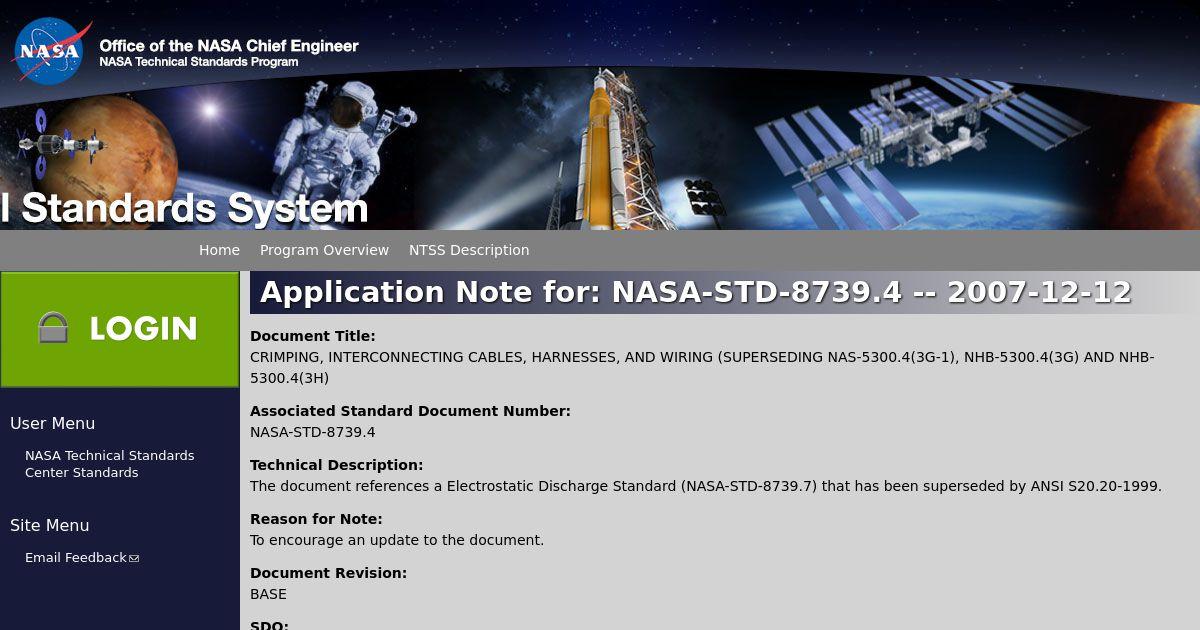
Task: Open NTSS Description in navigation bar
Action: click(469, 250)
